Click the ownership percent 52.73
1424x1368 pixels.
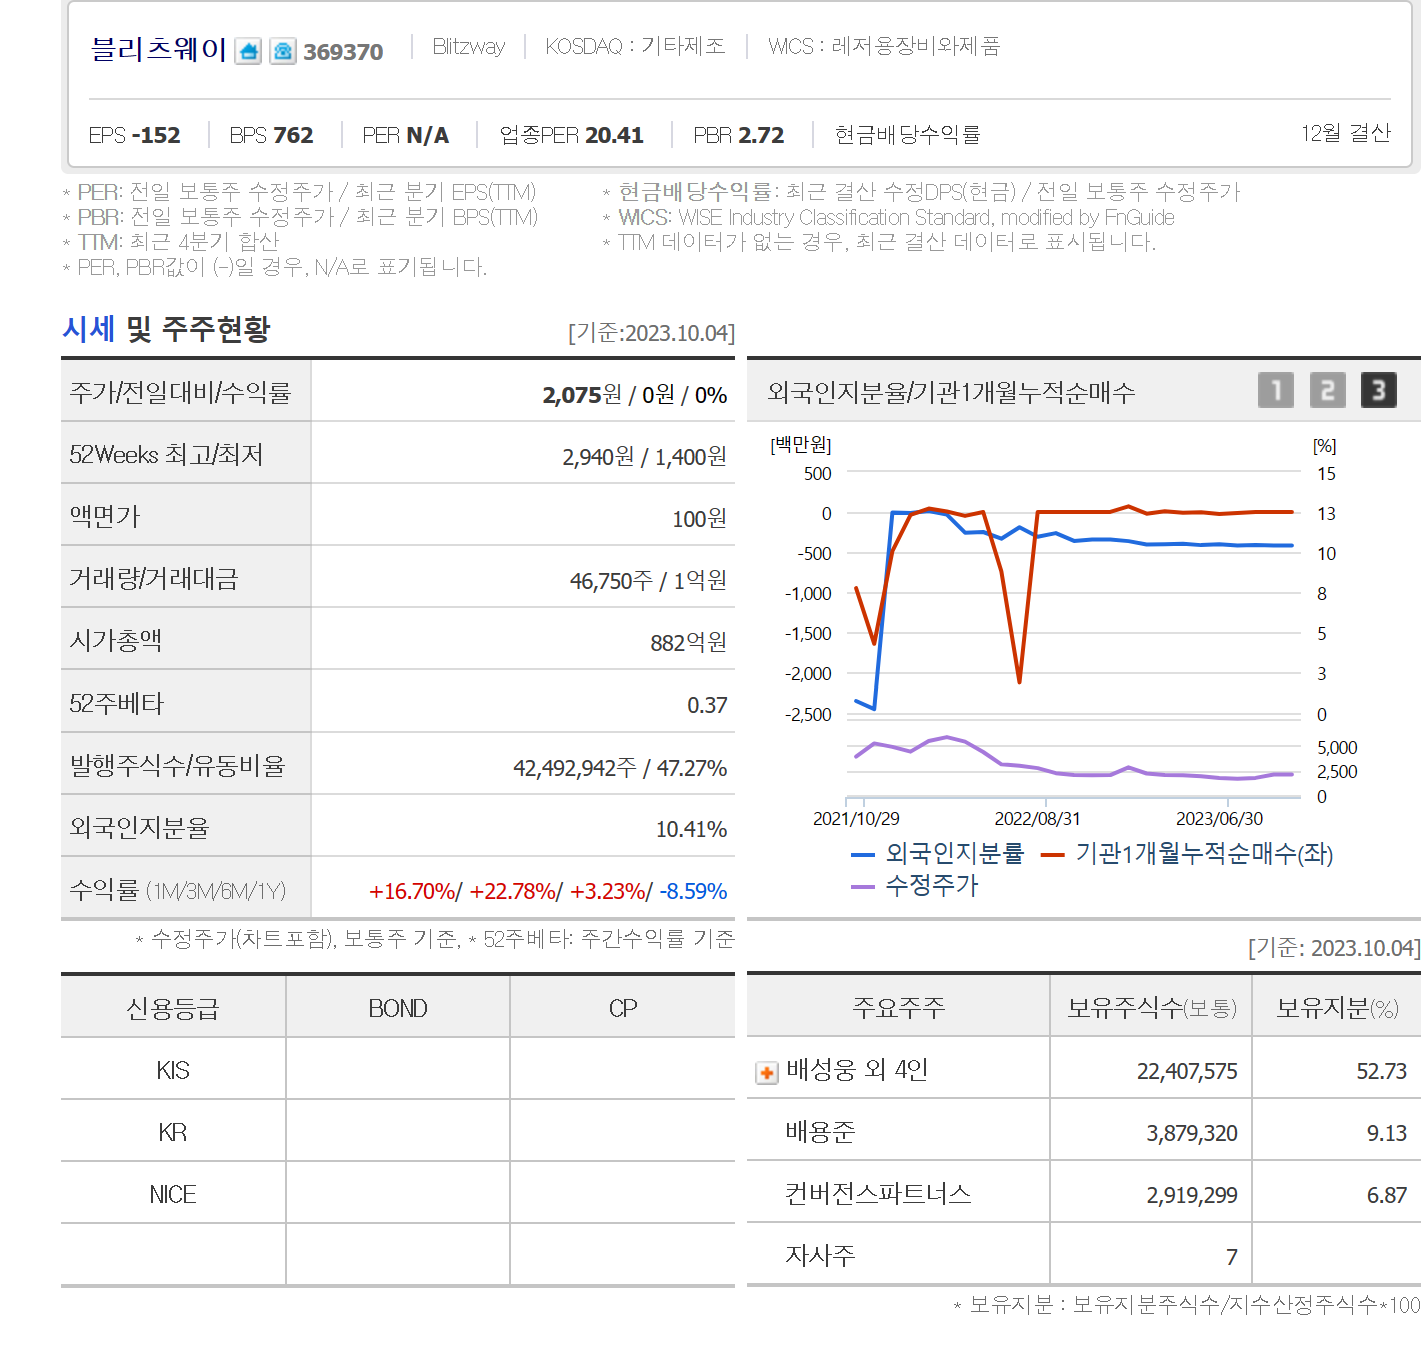point(1382,1071)
